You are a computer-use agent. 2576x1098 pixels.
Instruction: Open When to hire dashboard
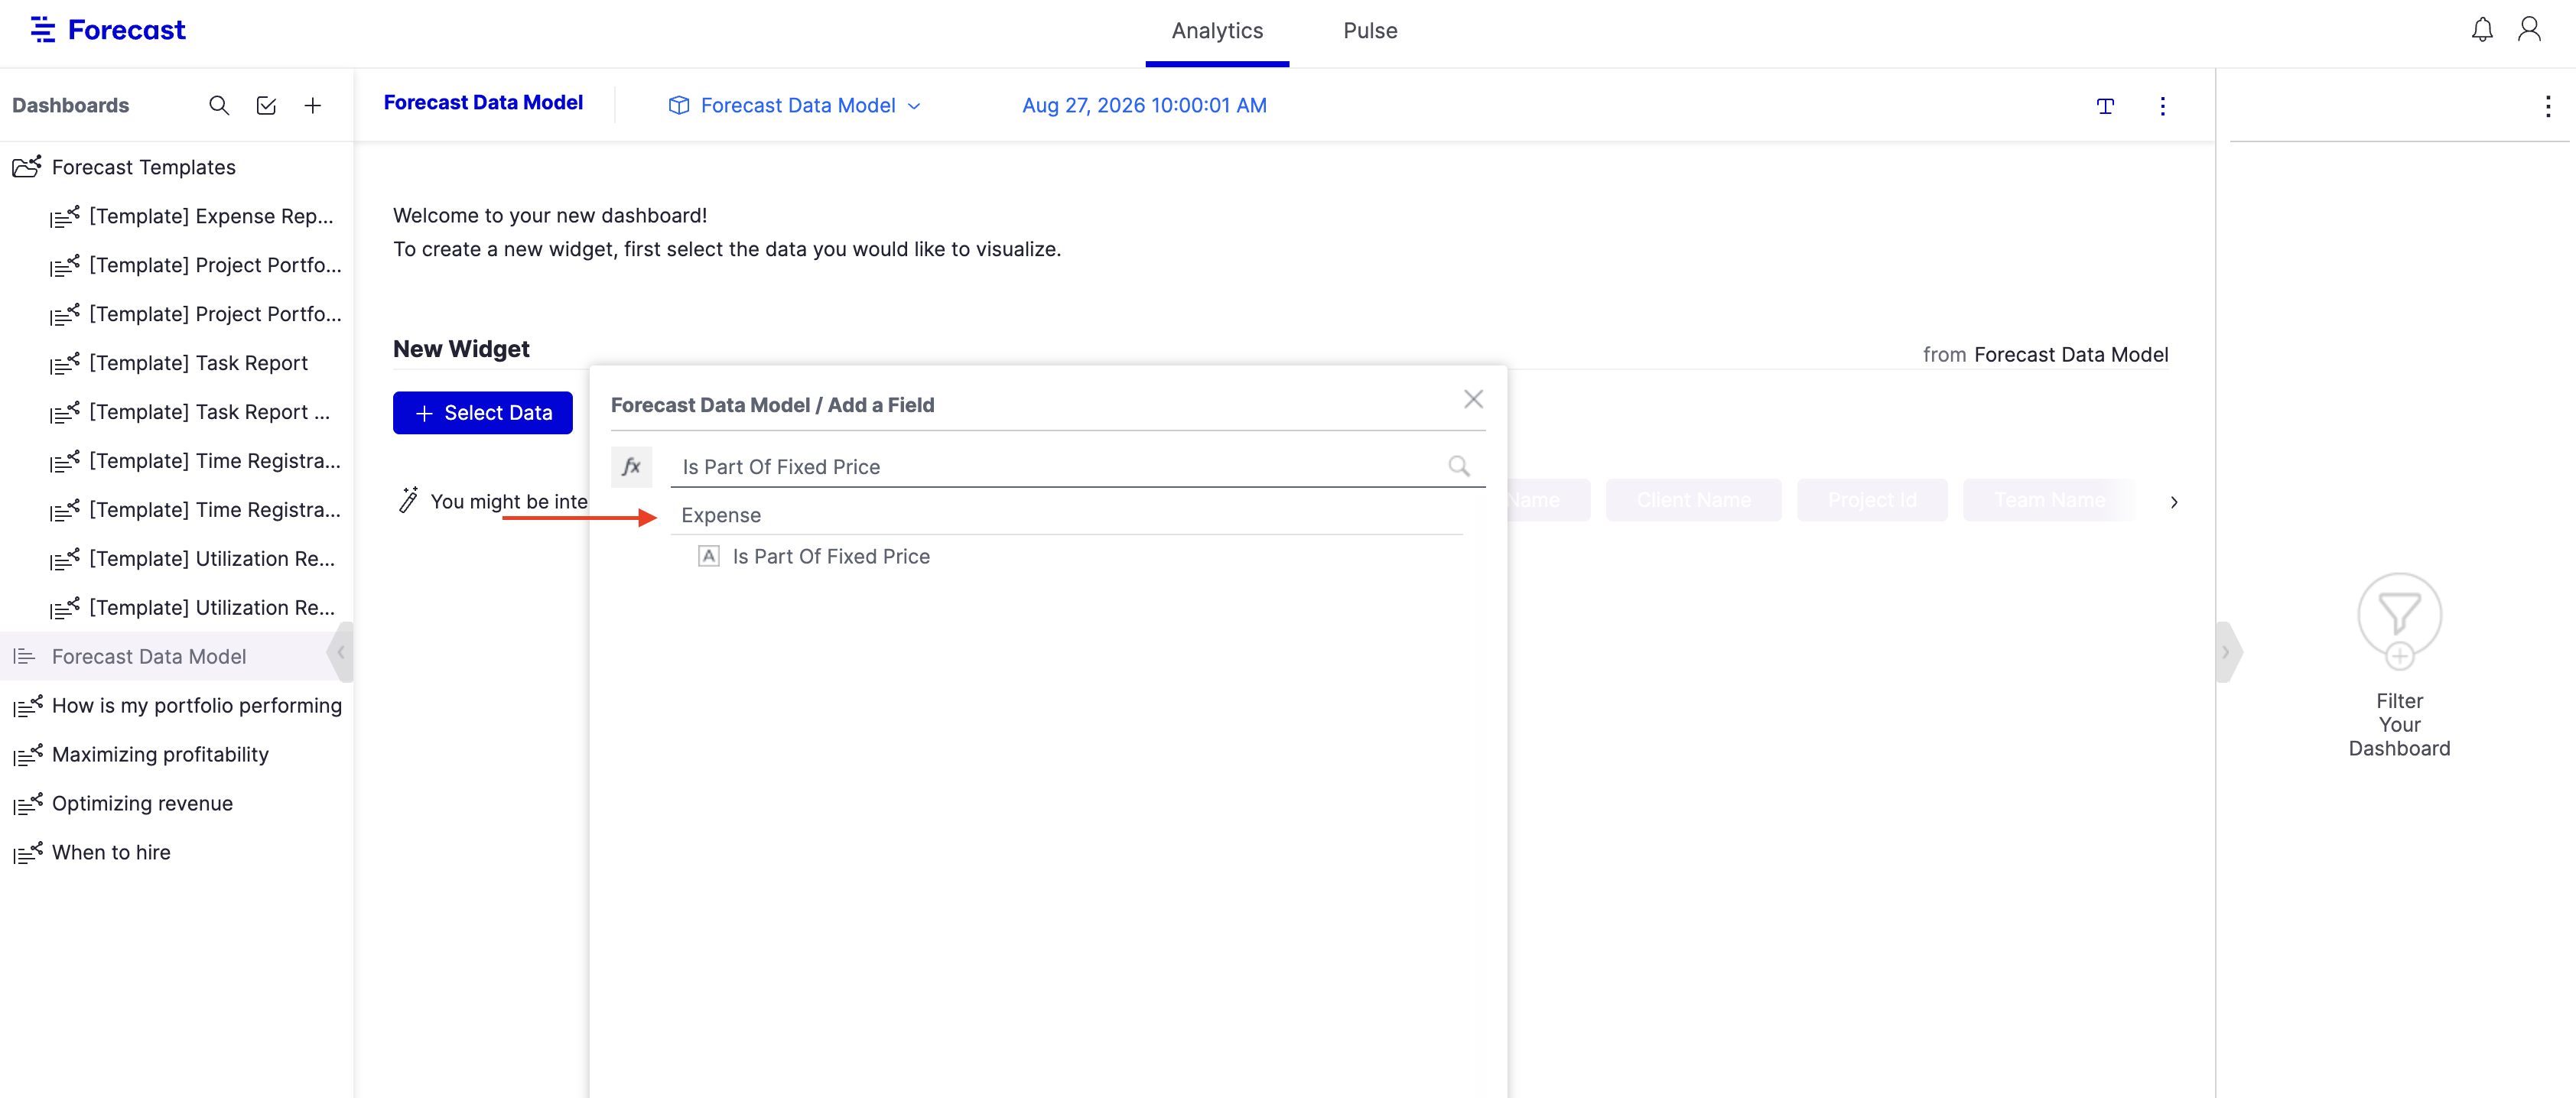click(x=111, y=852)
